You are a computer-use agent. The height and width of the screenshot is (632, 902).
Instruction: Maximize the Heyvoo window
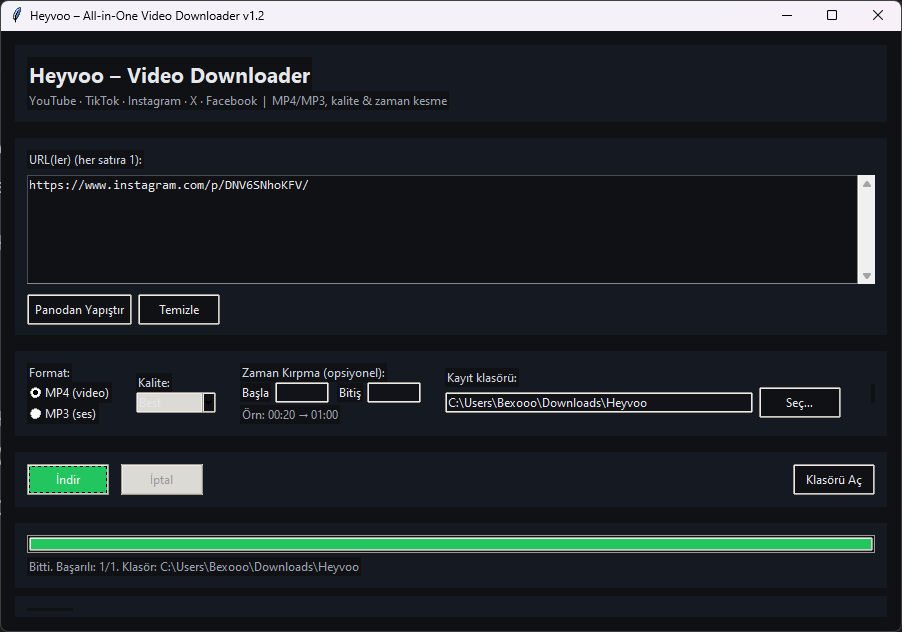click(832, 15)
